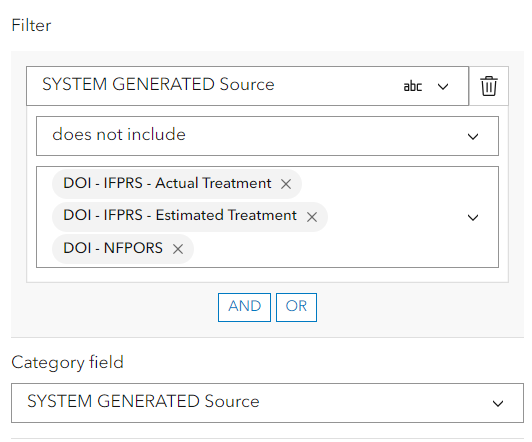Select the DOI - IFPRS - Estimated Treatment tag label
Screen dimensions: 532x442
click(x=180, y=215)
